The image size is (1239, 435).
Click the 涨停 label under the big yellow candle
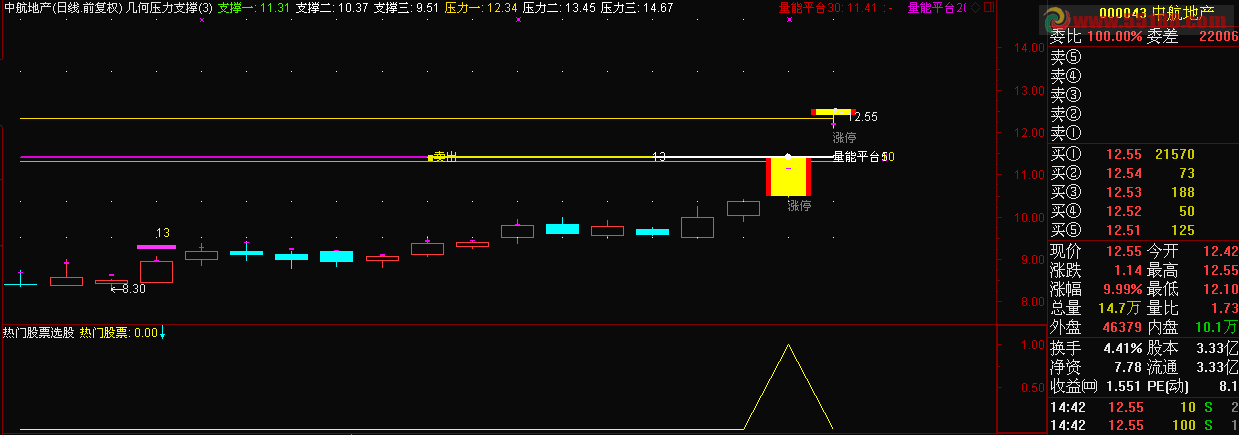798,205
